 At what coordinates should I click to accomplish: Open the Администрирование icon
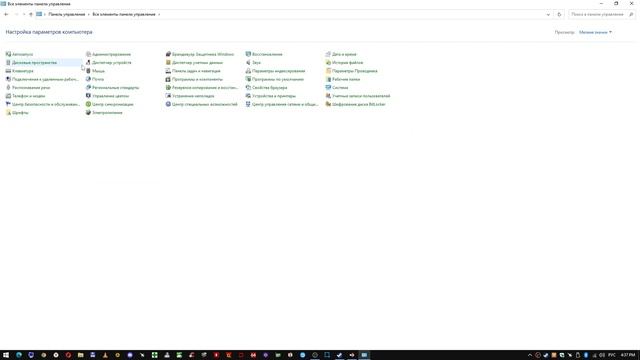[88, 54]
